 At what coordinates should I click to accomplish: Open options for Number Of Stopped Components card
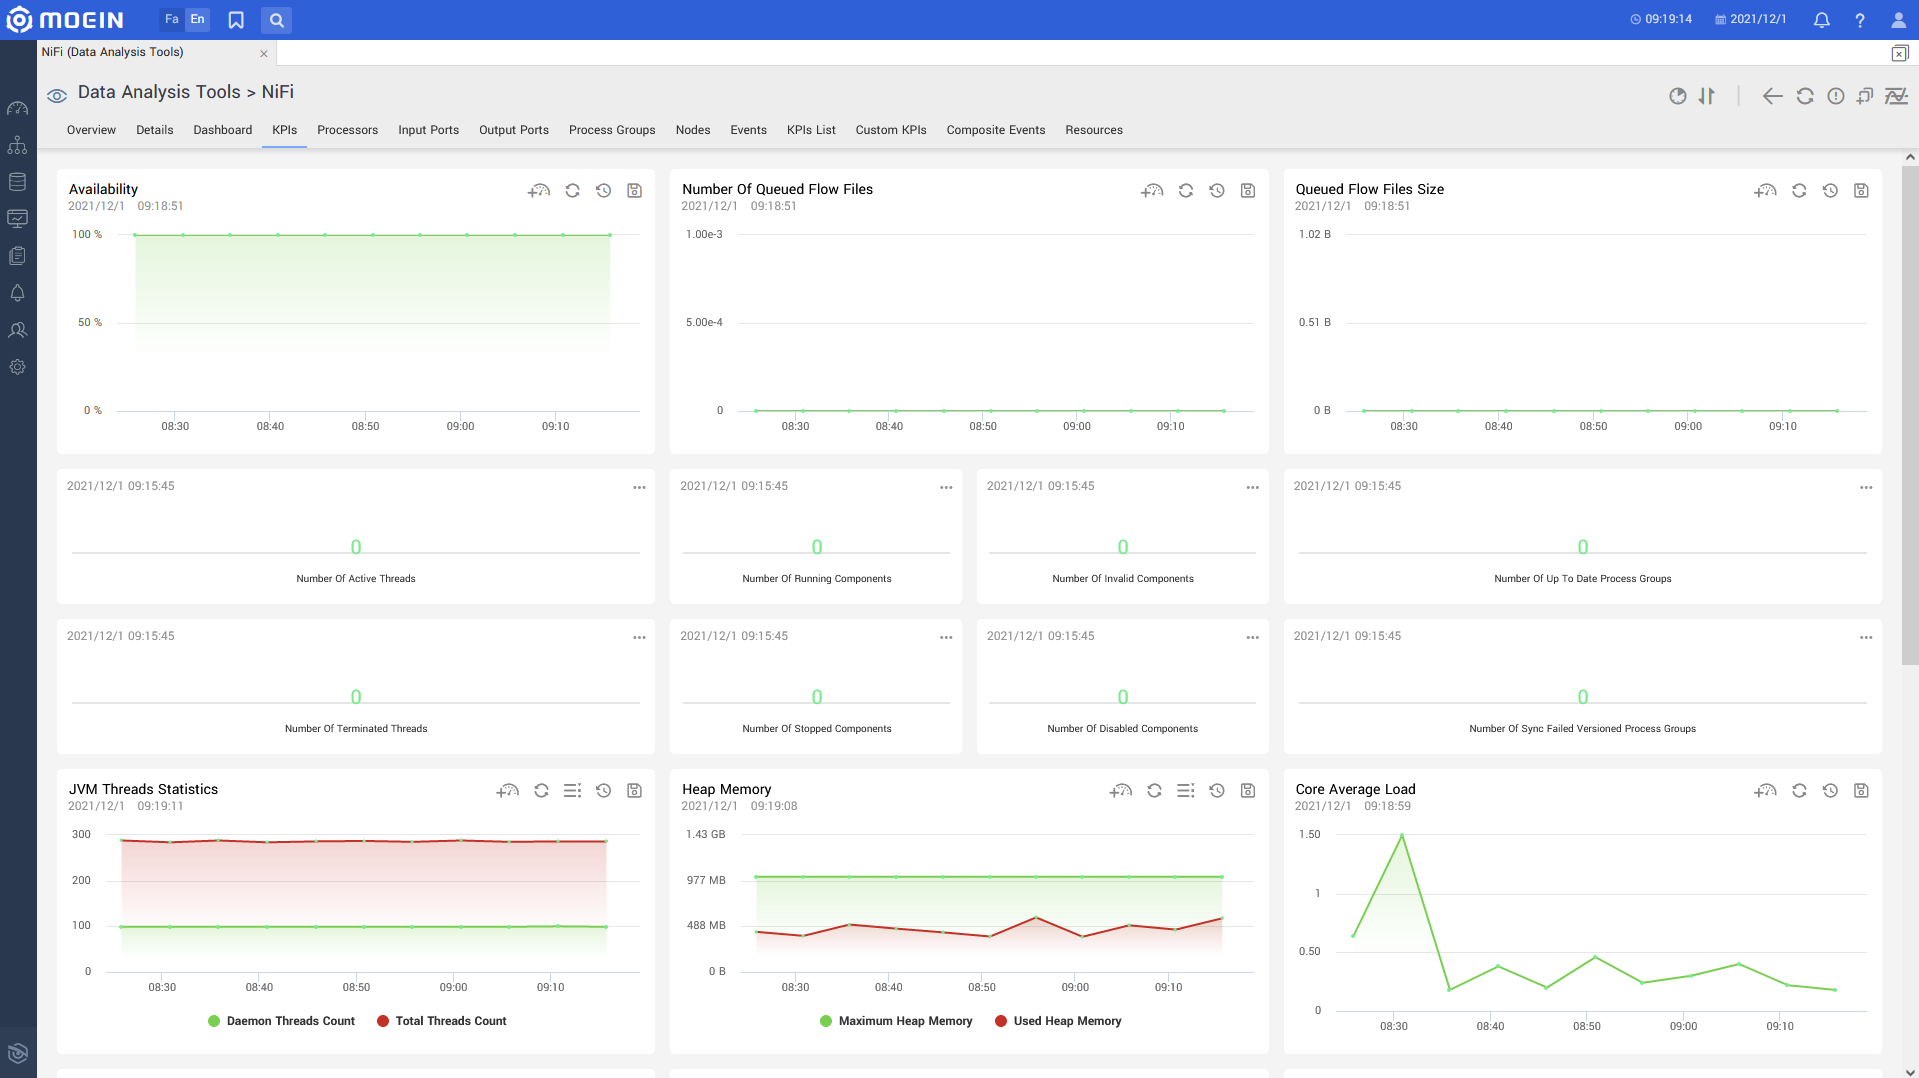point(946,637)
